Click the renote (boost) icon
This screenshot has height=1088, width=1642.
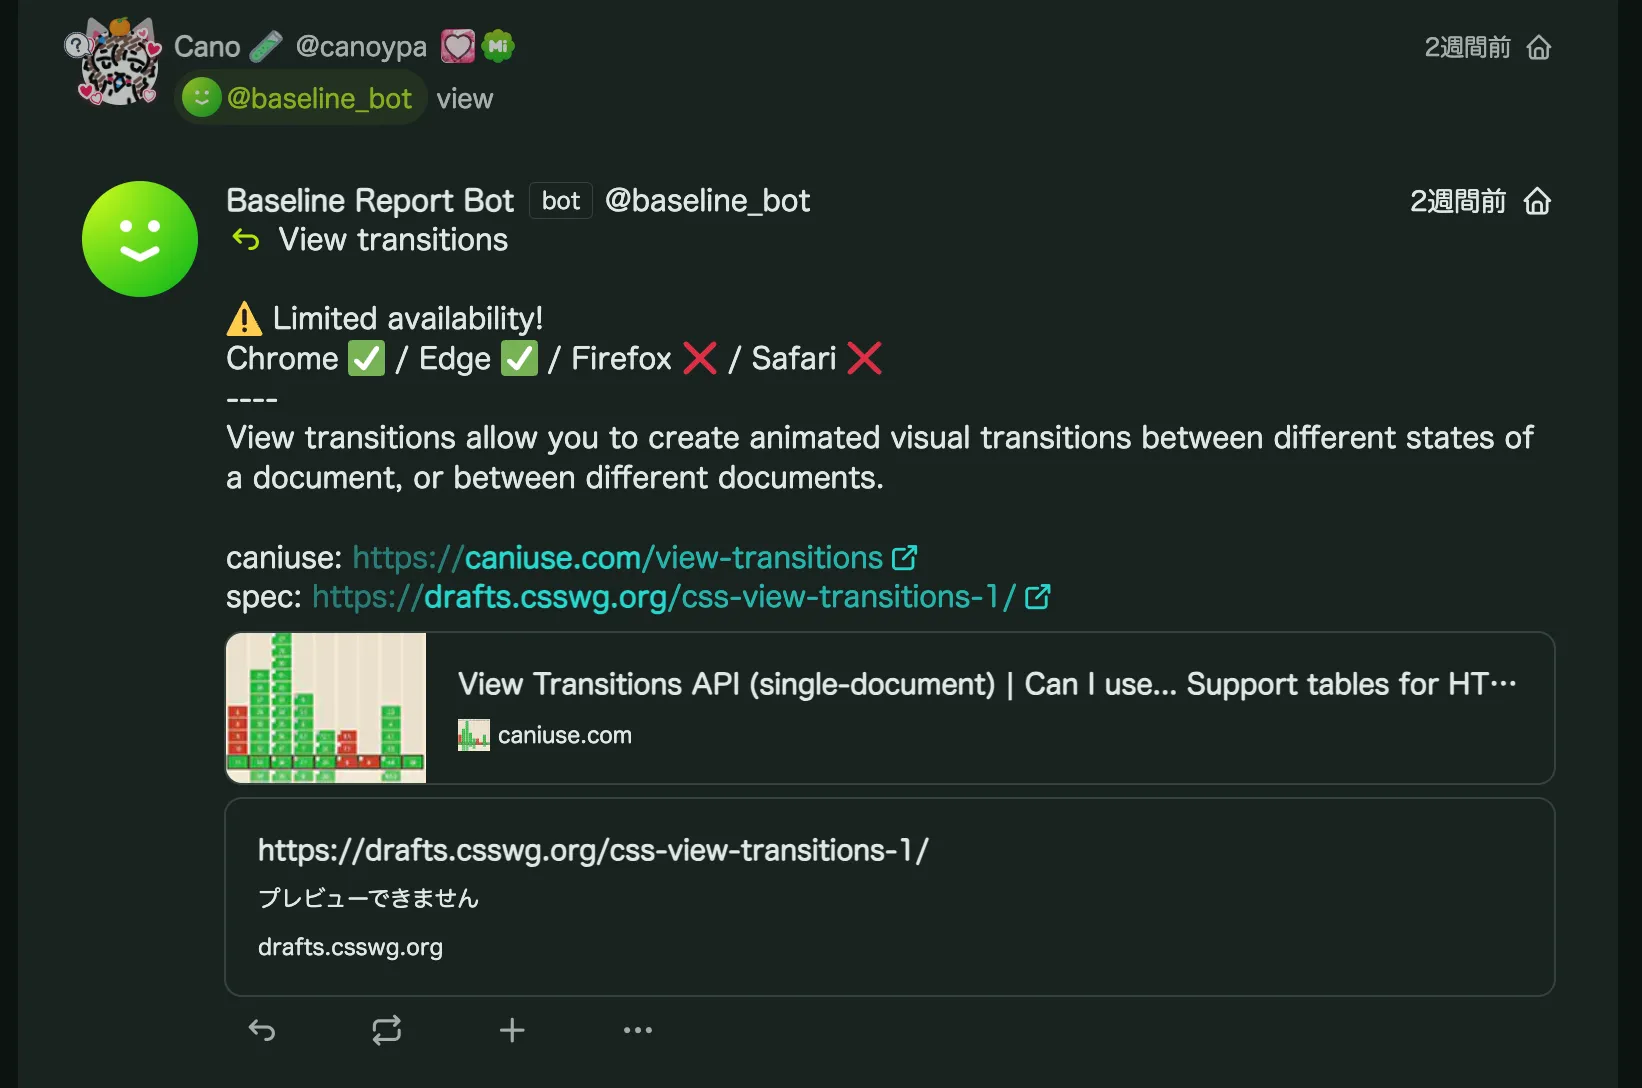(387, 1030)
